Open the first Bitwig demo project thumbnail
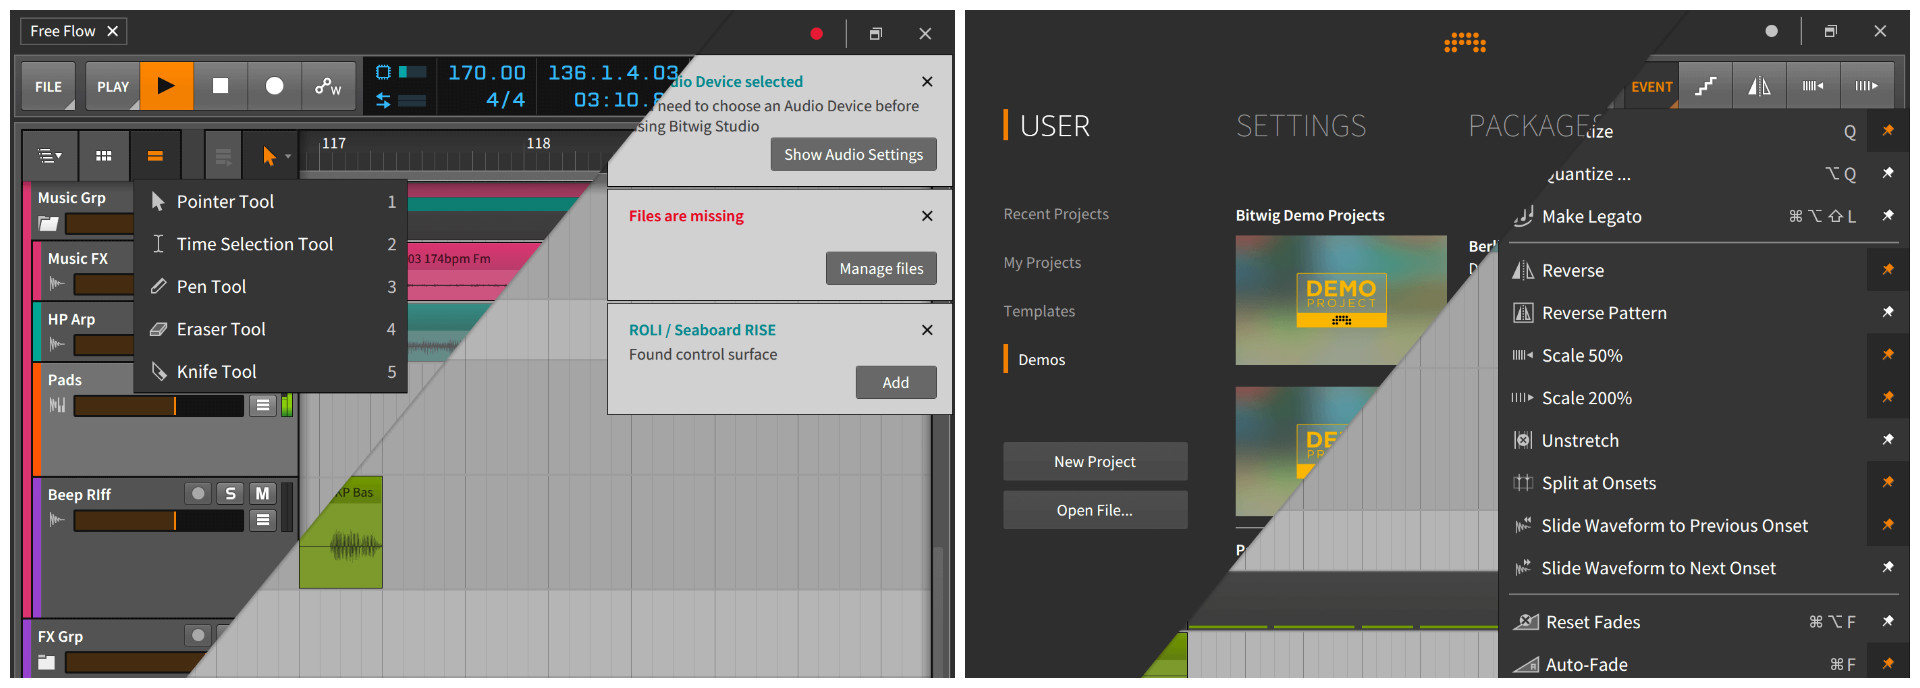 pos(1340,300)
